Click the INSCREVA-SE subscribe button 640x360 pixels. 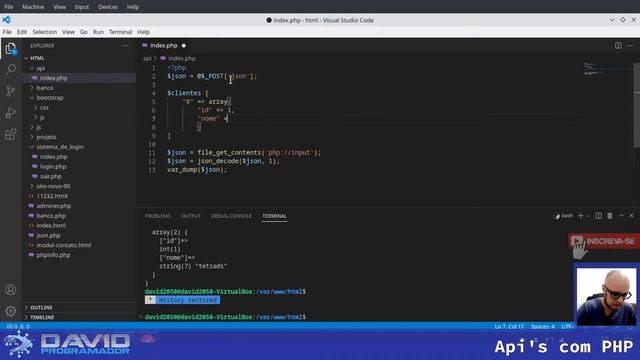click(604, 241)
